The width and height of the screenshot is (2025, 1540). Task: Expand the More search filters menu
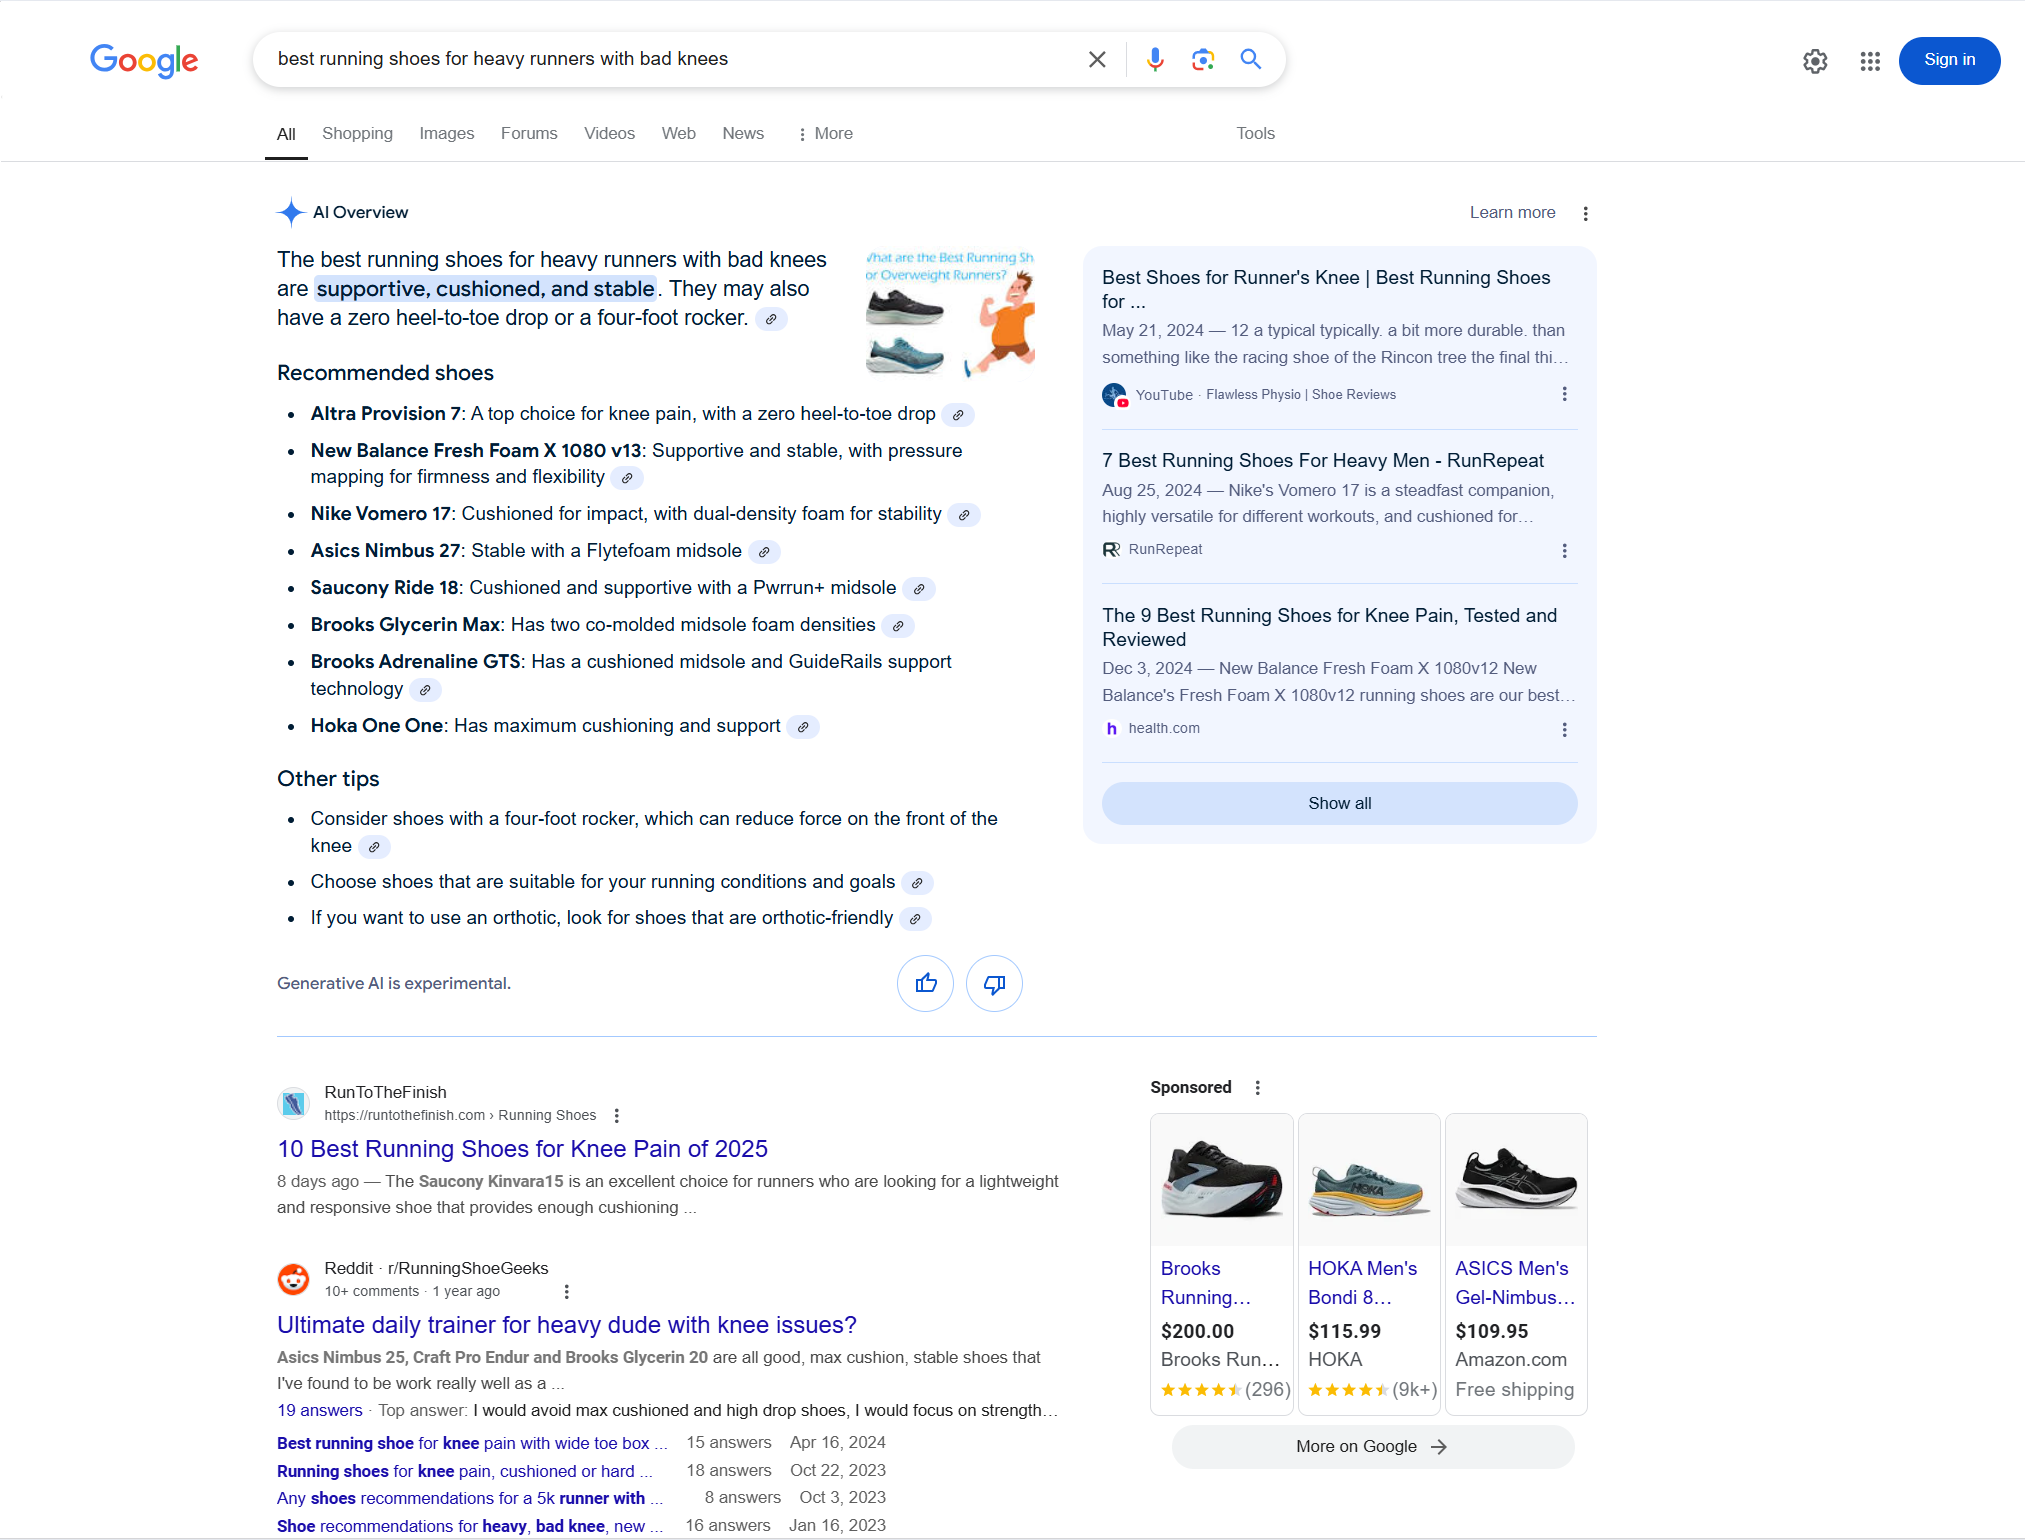pyautogui.click(x=825, y=134)
